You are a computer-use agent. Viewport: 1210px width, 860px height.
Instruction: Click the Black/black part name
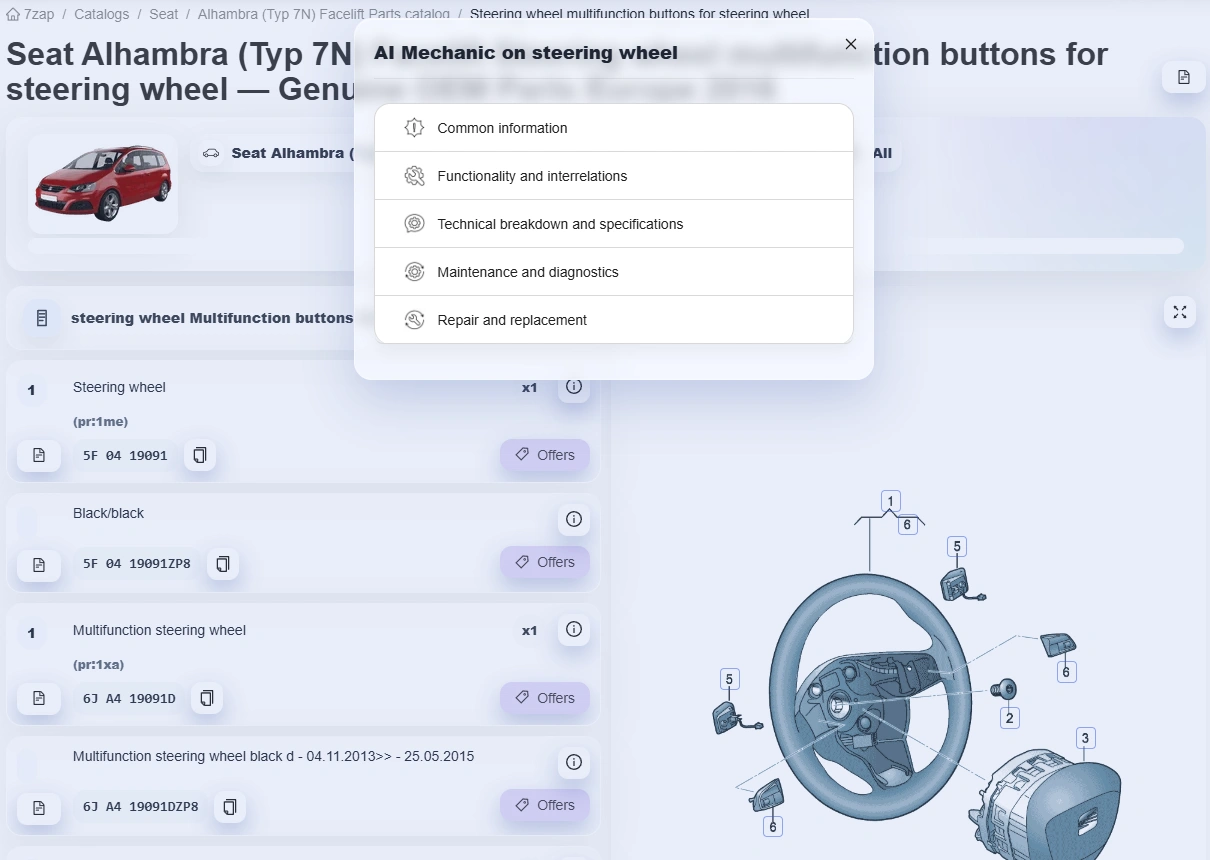(108, 513)
